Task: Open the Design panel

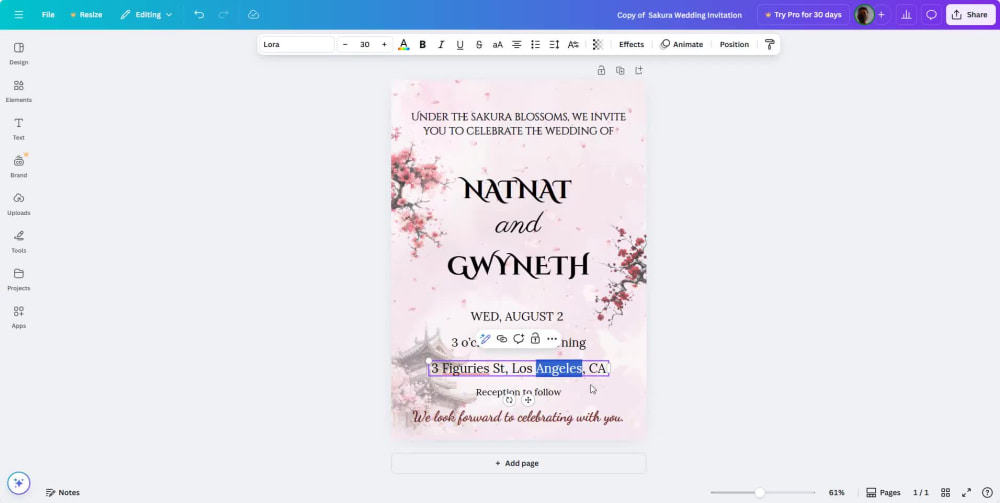Action: click(18, 54)
